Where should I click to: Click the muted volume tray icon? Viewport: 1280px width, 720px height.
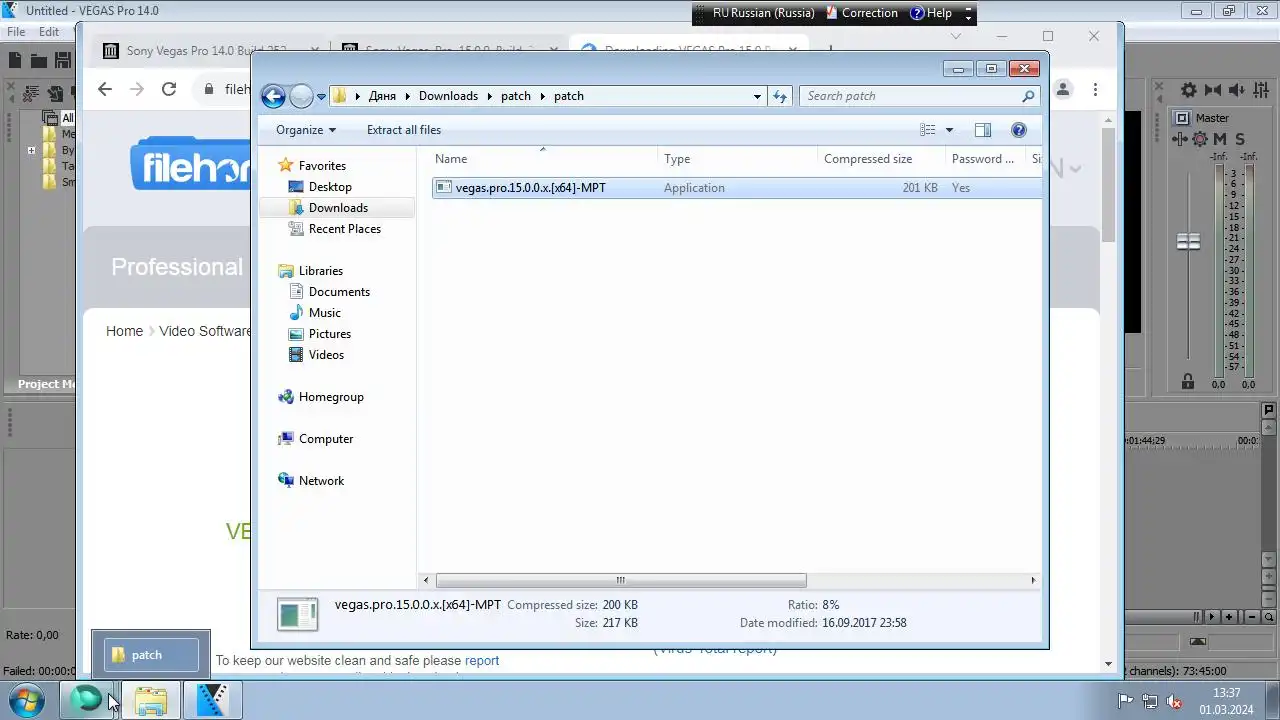pyautogui.click(x=1175, y=701)
